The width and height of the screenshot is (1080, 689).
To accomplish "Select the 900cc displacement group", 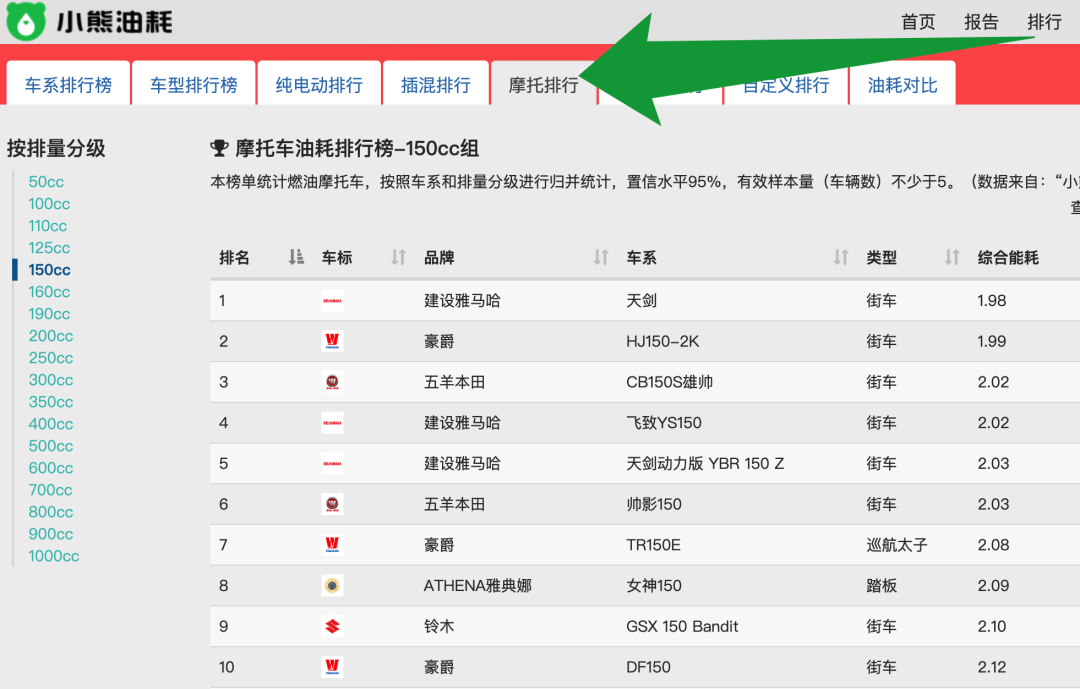I will point(50,535).
